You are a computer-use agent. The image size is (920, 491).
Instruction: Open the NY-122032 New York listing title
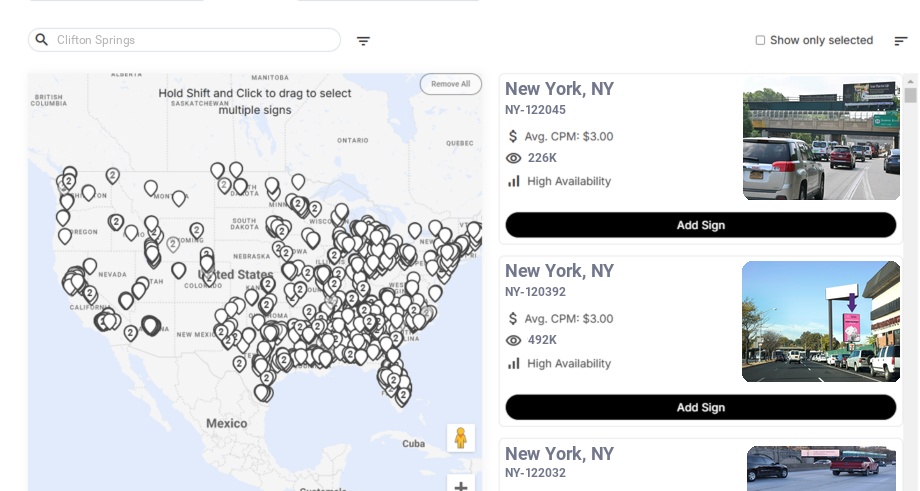coord(559,454)
